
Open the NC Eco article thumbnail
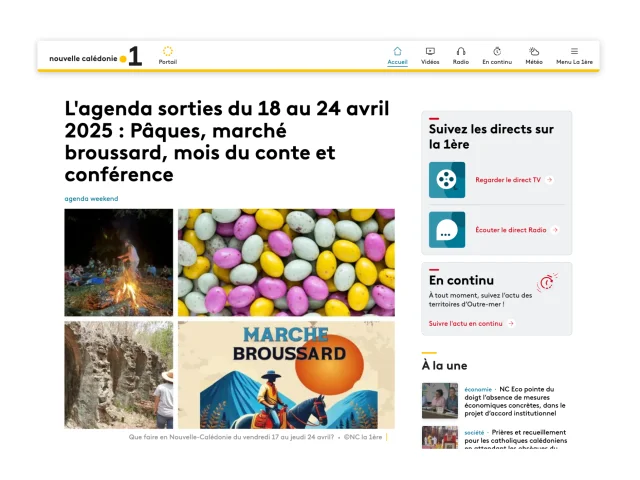[440, 401]
